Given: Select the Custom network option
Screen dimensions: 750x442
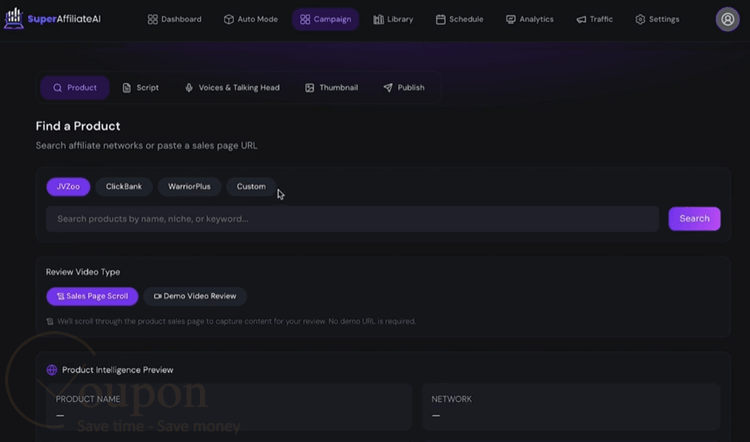Looking at the screenshot, I should pyautogui.click(x=251, y=187).
